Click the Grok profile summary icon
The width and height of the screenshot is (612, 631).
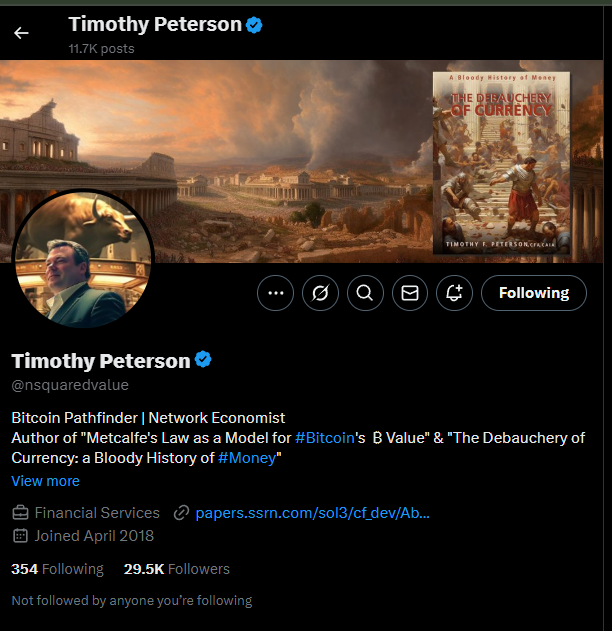point(320,293)
